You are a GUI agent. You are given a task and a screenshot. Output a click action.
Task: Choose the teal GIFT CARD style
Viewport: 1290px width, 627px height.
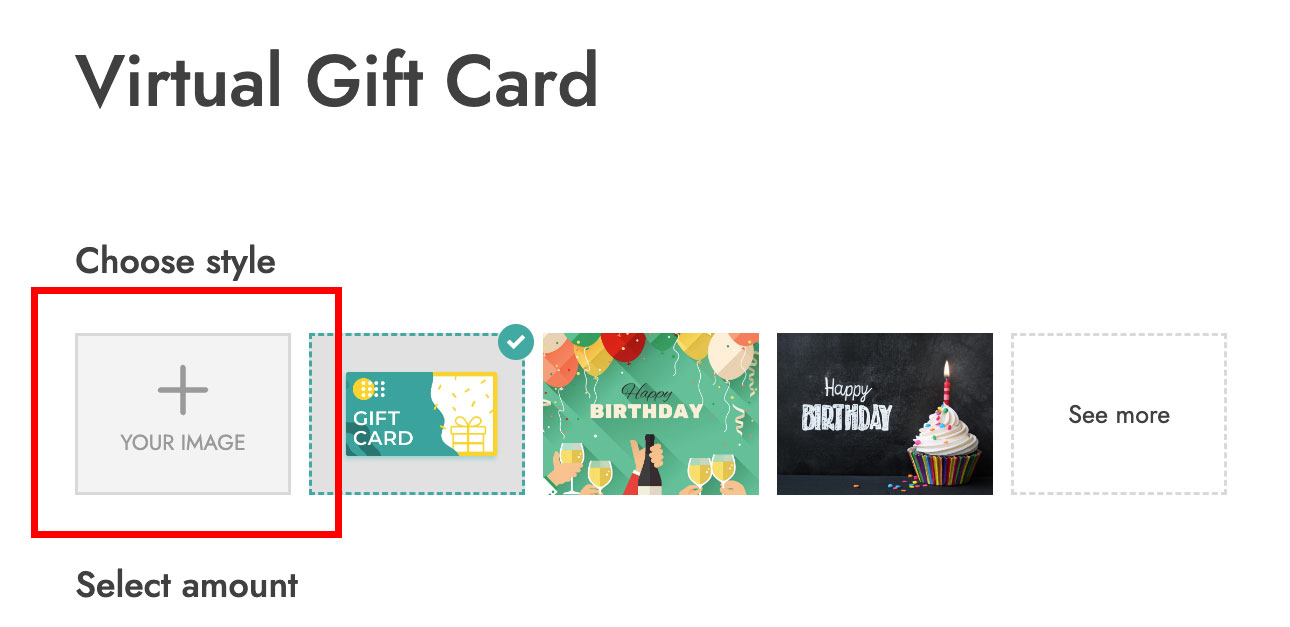click(x=417, y=414)
